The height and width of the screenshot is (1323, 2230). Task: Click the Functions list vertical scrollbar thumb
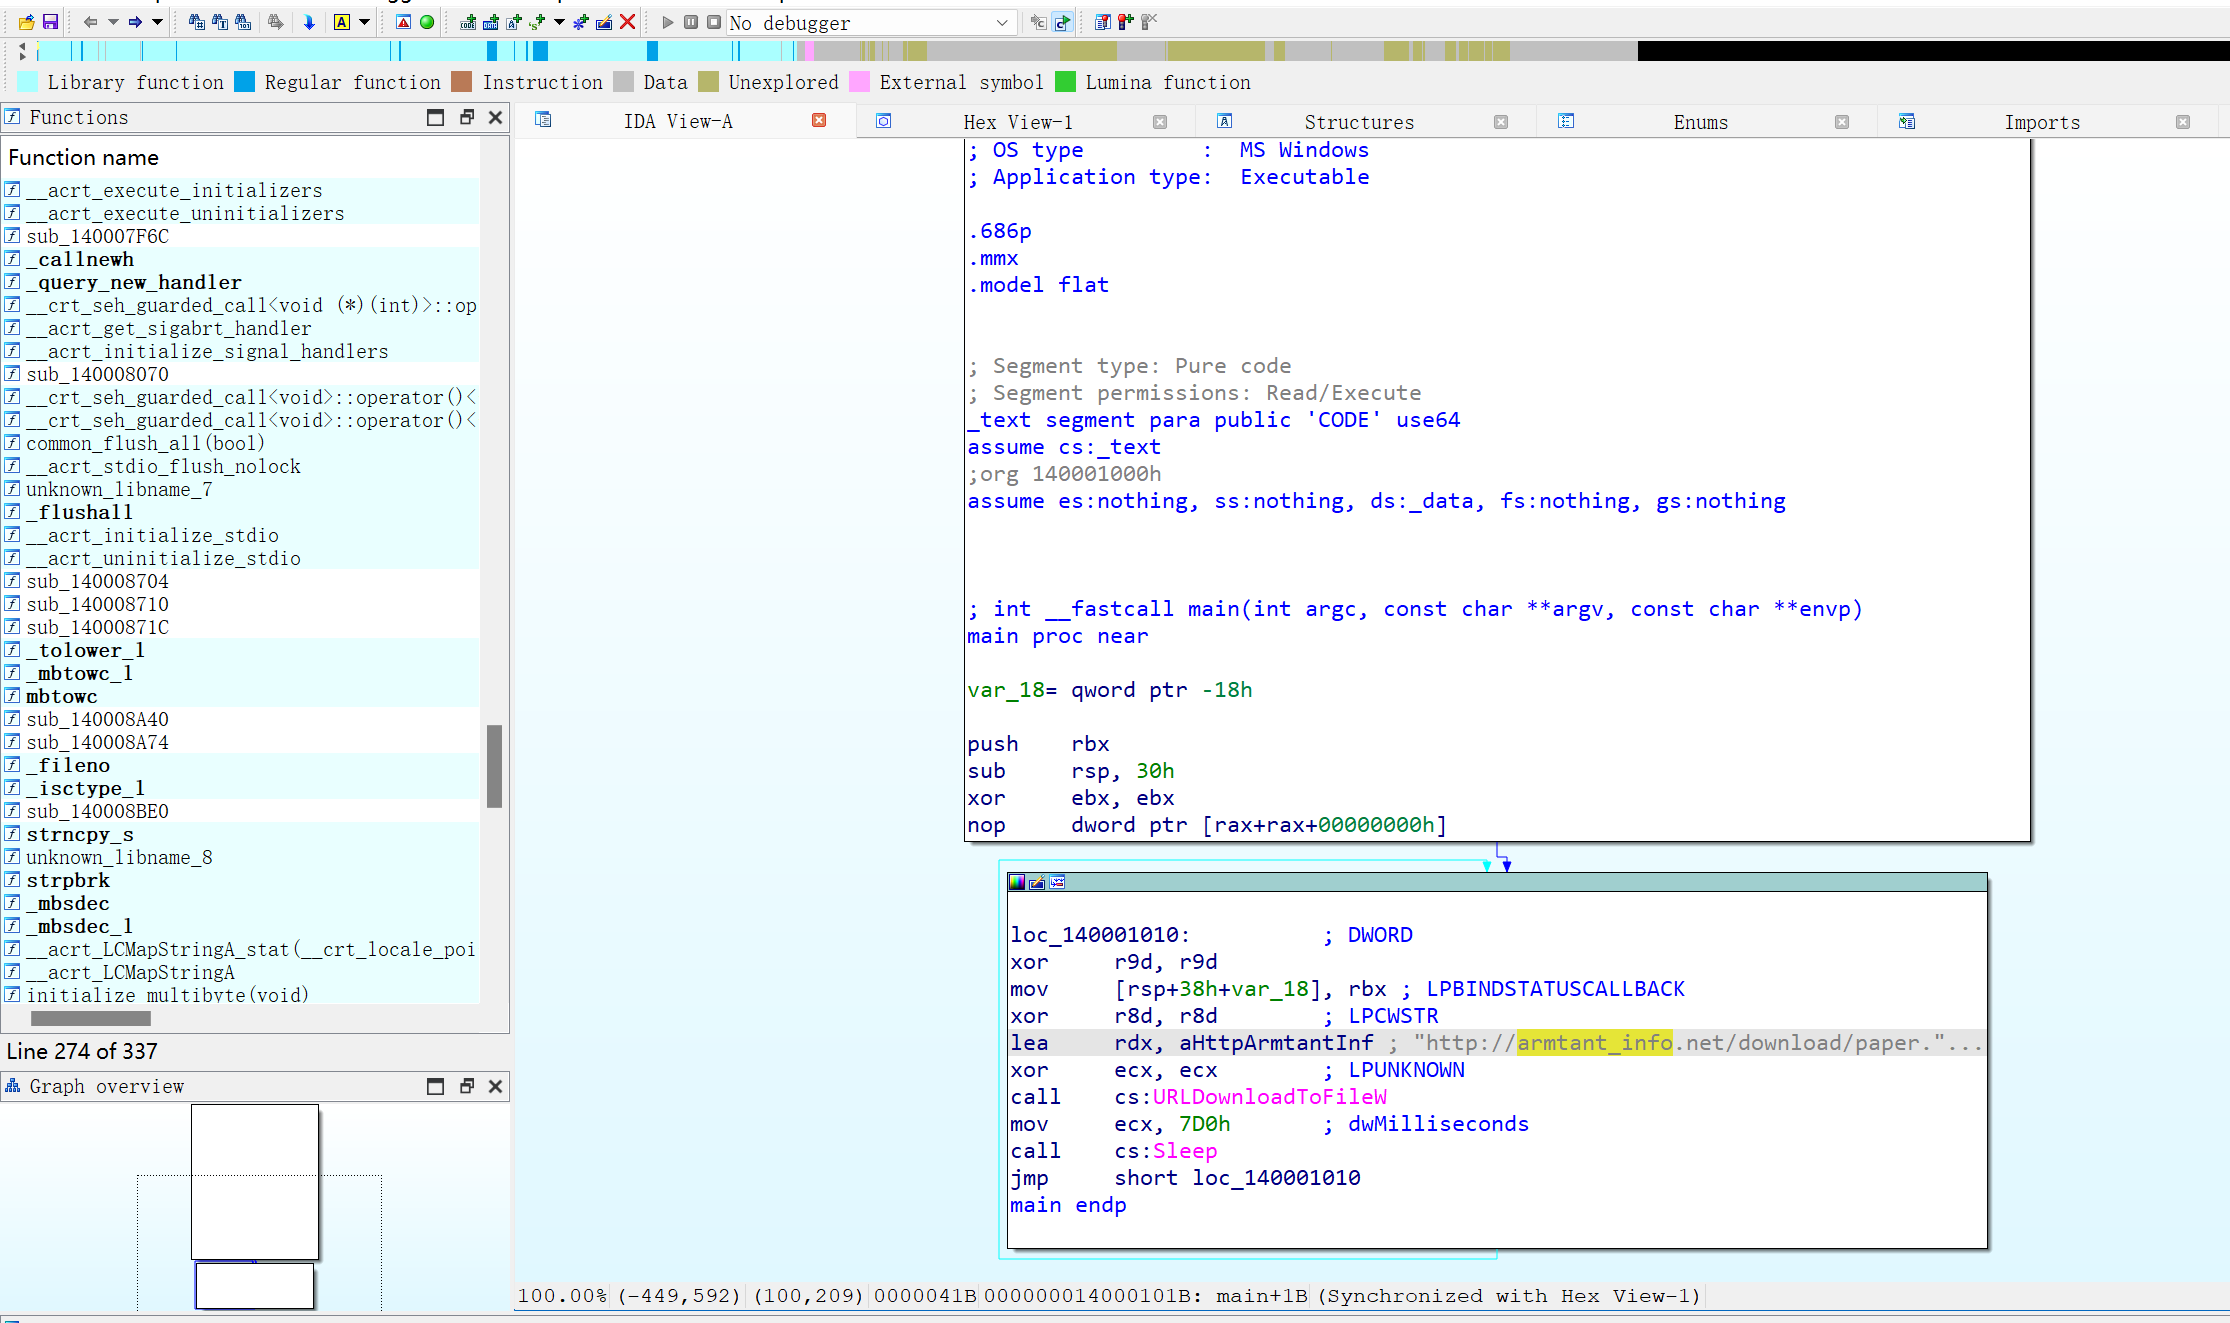click(x=494, y=766)
